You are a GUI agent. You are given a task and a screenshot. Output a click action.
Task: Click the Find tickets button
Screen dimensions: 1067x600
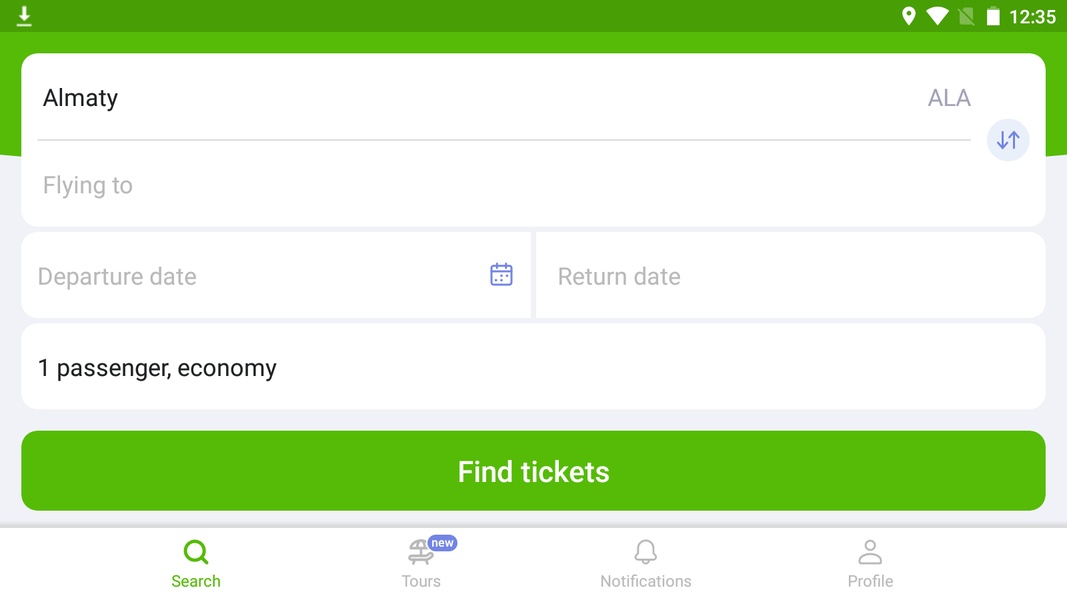[x=534, y=471]
